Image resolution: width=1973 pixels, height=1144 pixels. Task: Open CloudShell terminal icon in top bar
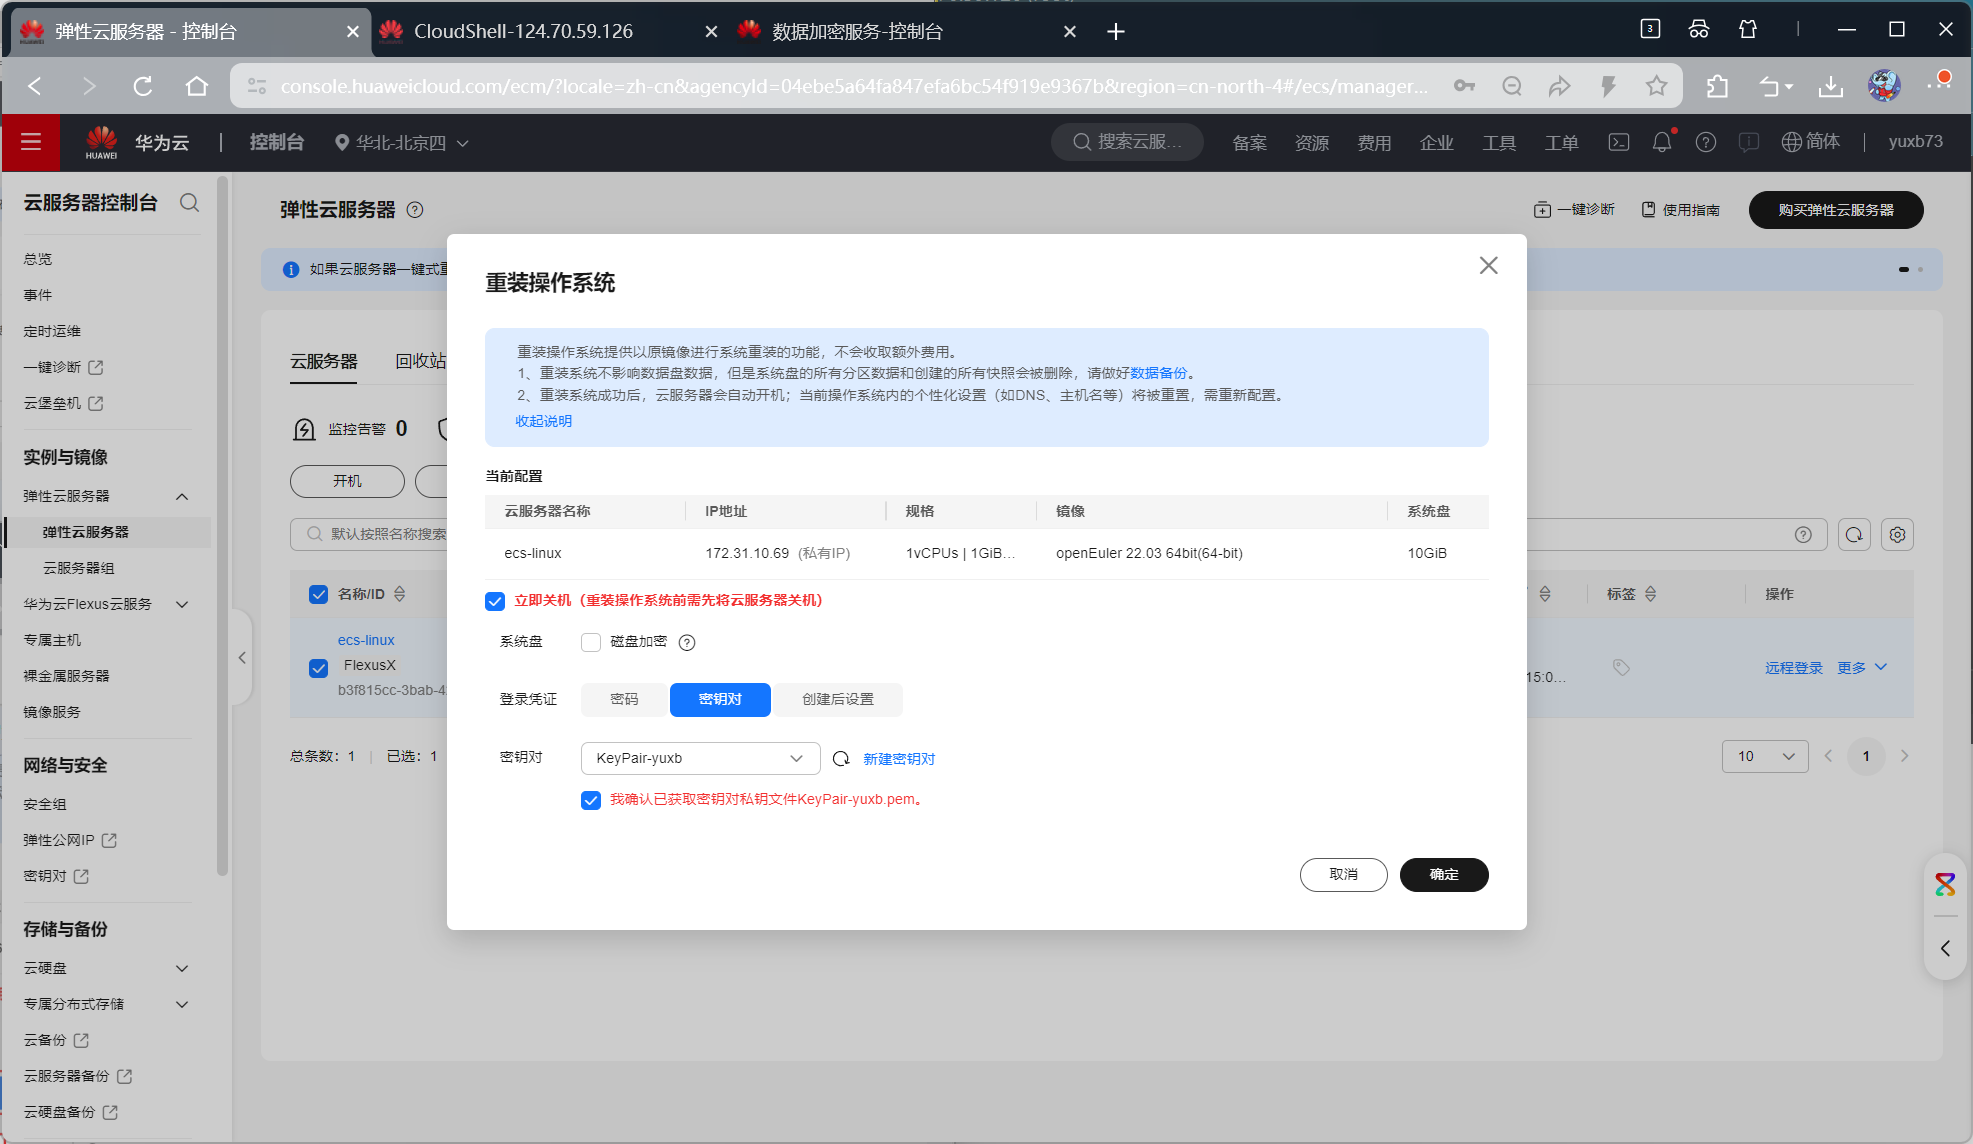pyautogui.click(x=1618, y=143)
